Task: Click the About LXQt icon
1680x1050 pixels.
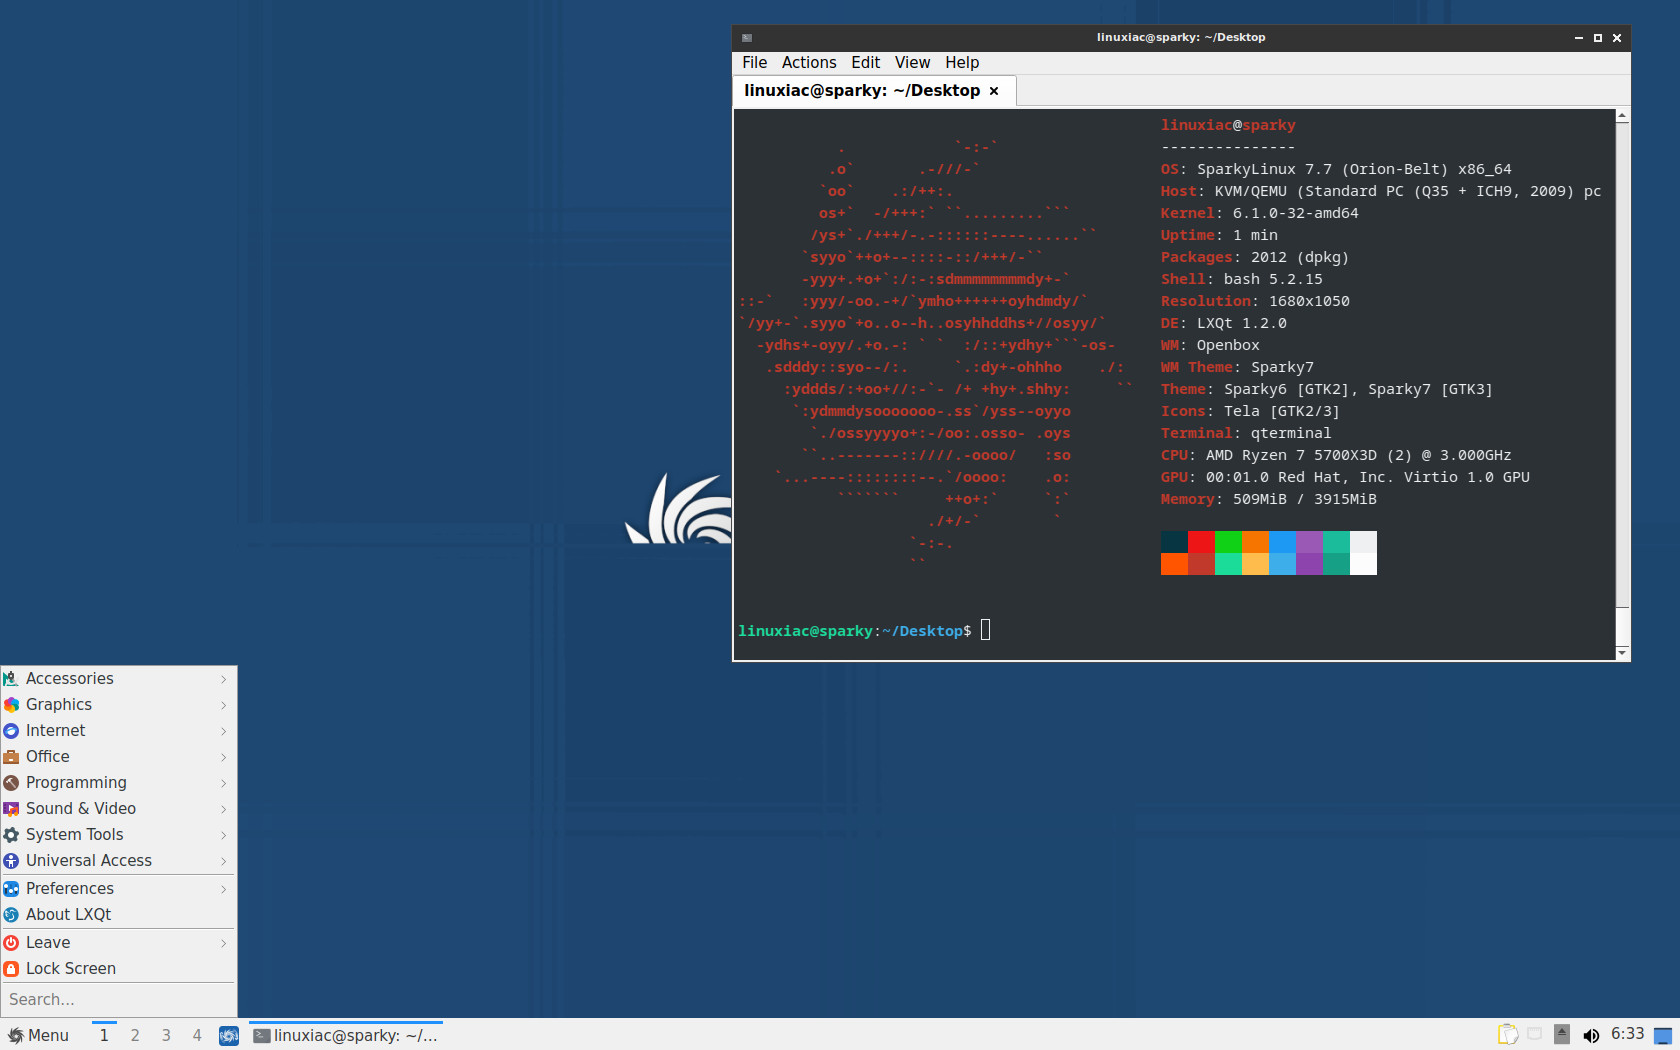Action: click(x=11, y=914)
